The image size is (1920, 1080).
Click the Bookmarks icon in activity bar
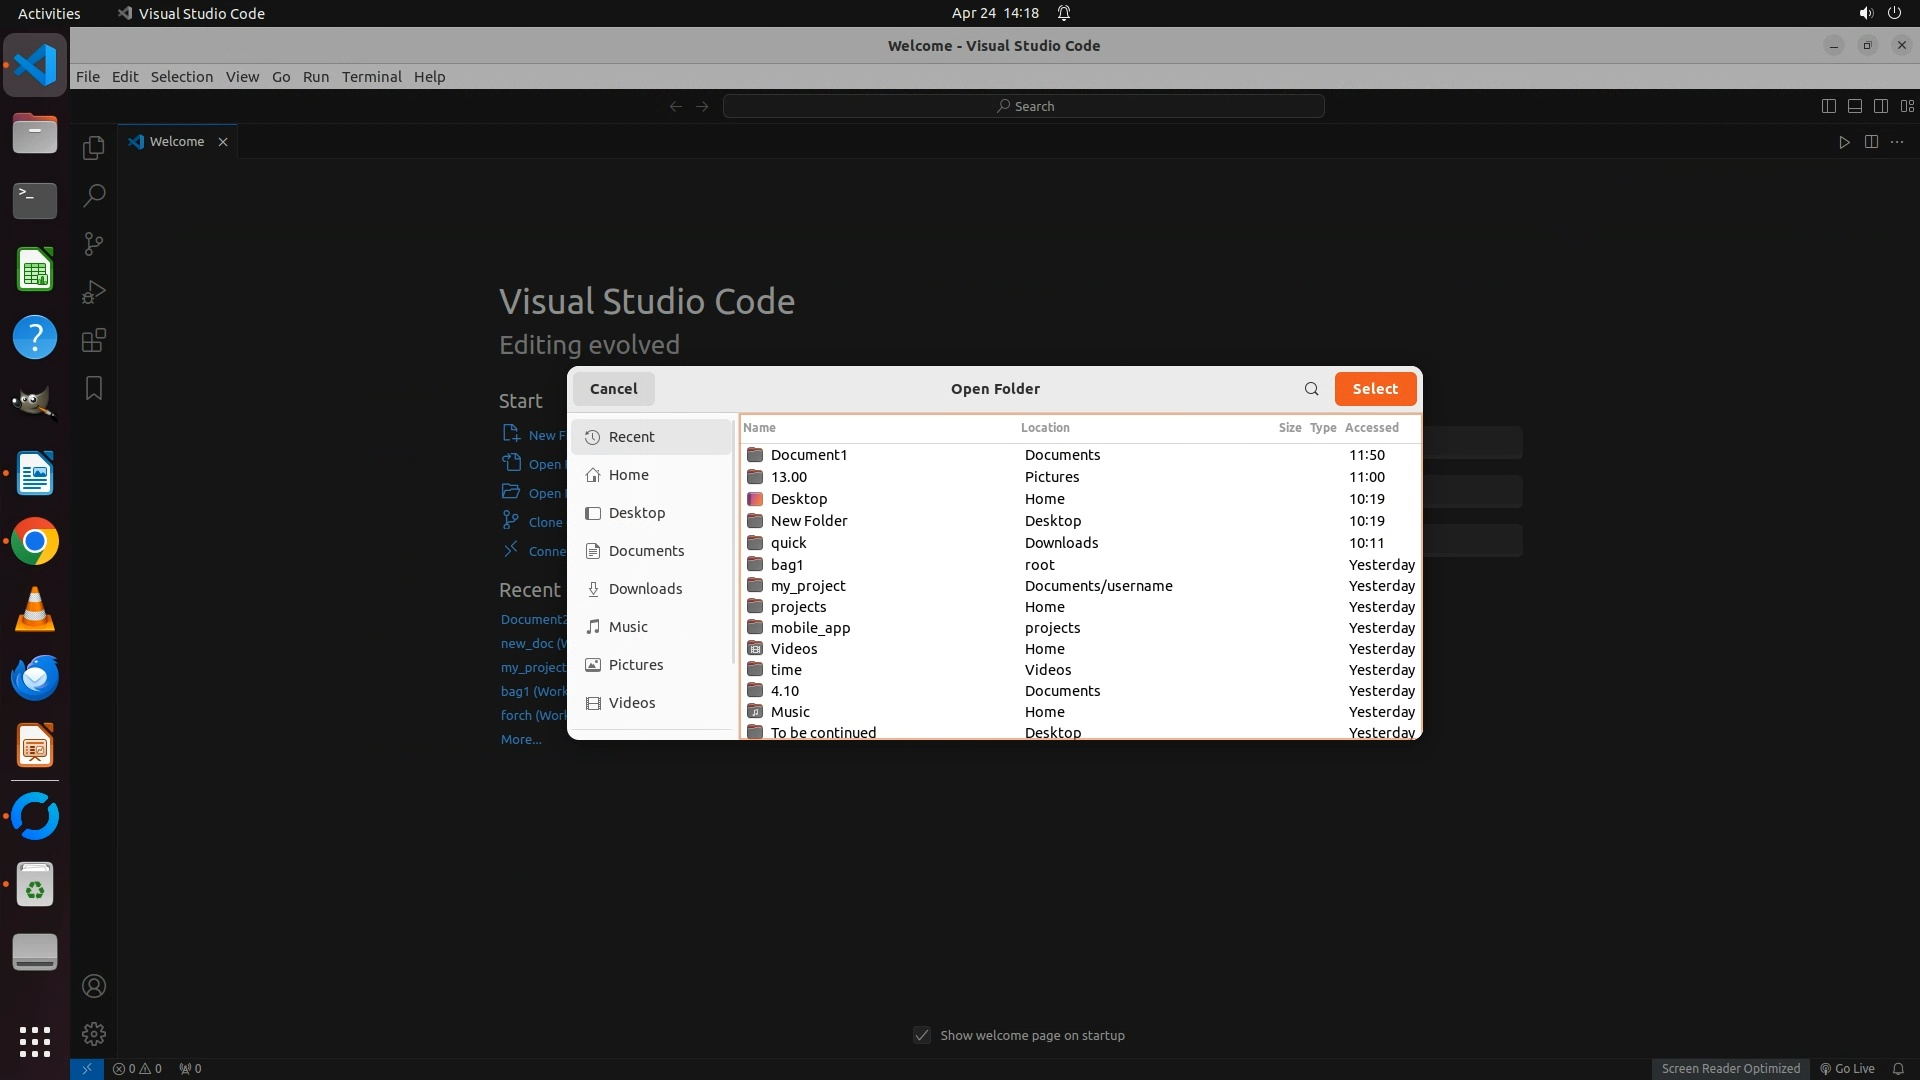[94, 388]
